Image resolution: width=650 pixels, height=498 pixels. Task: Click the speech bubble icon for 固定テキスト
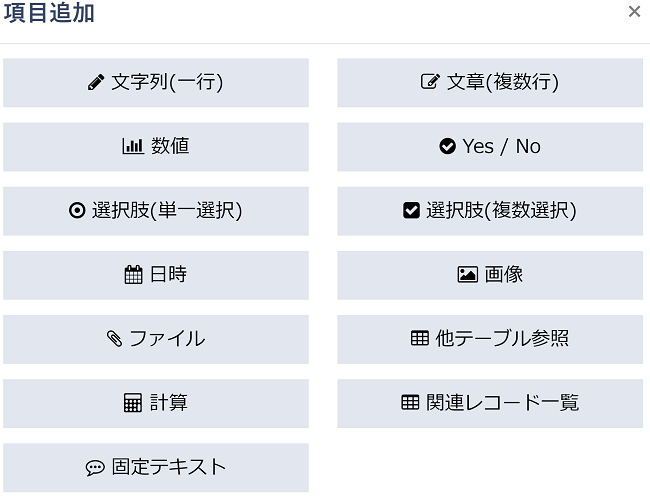pyautogui.click(x=95, y=468)
